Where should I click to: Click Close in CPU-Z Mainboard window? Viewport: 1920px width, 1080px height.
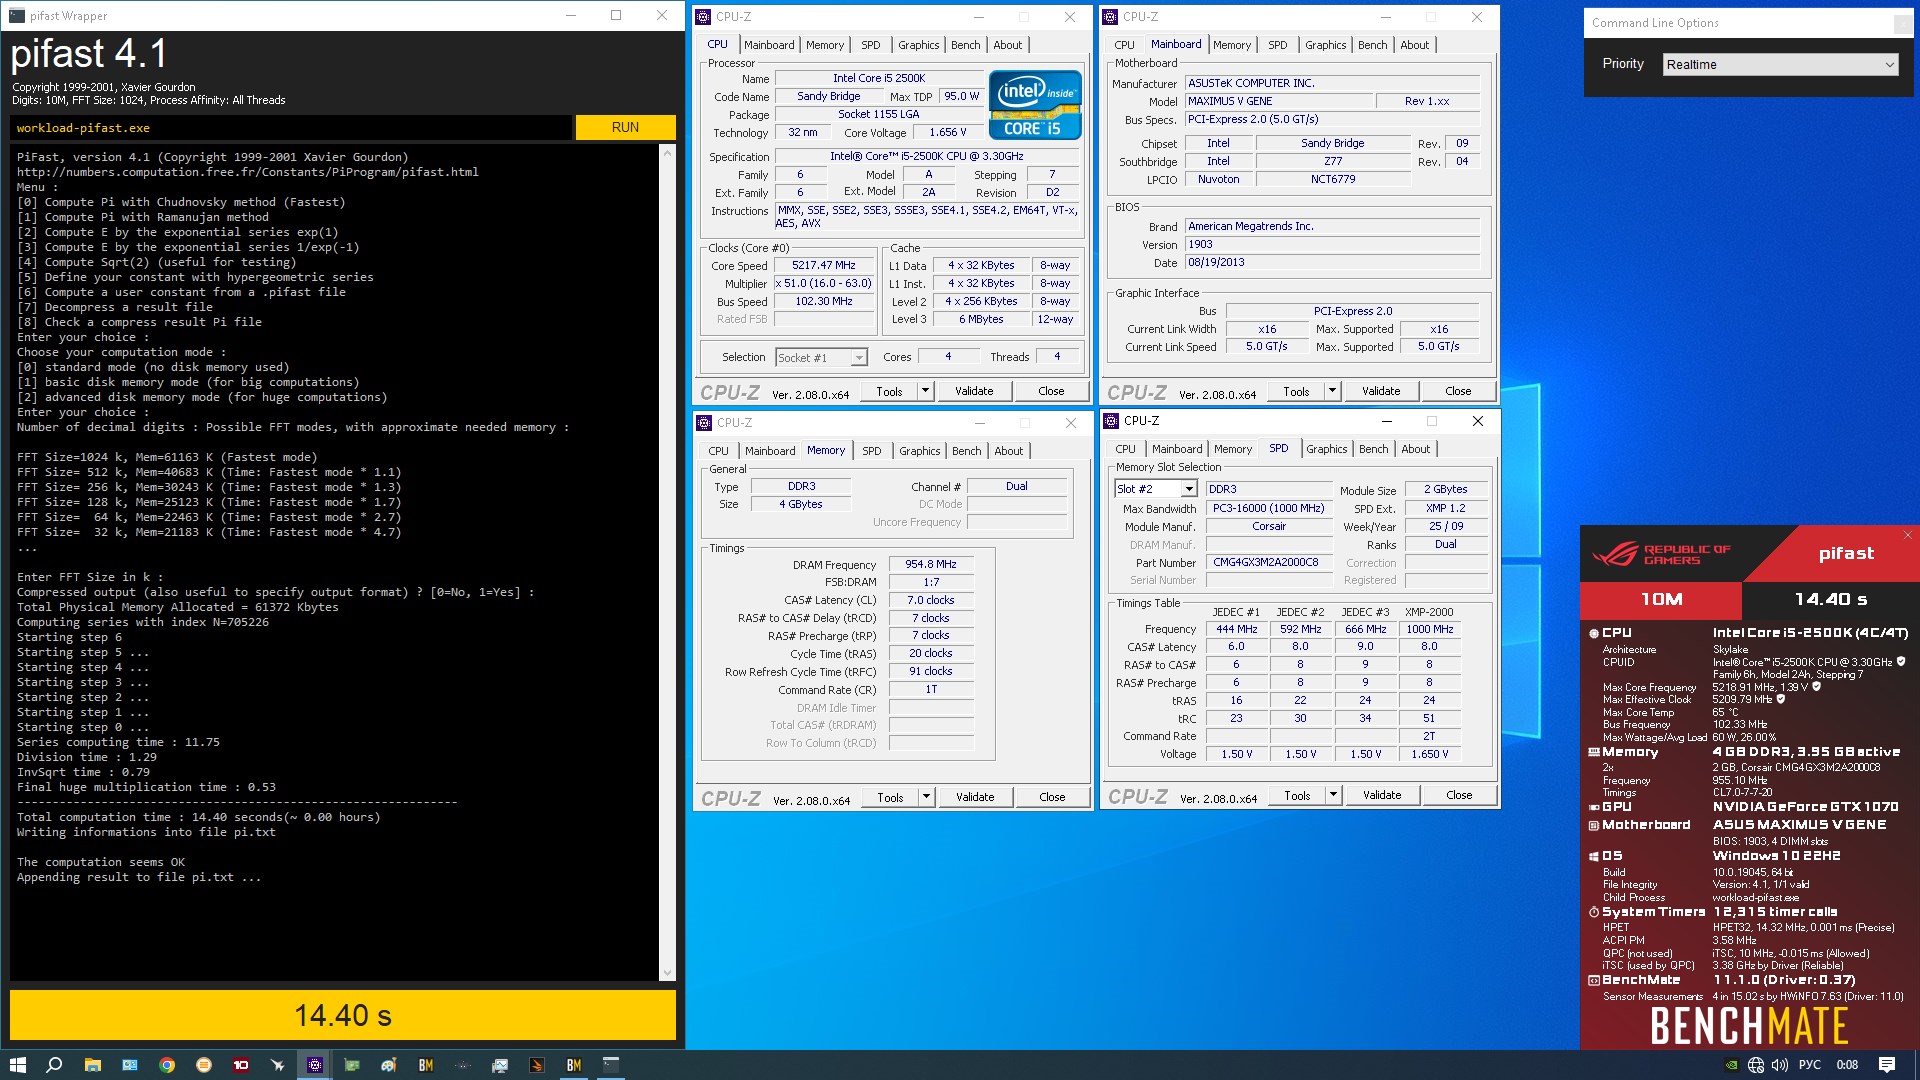tap(1458, 391)
